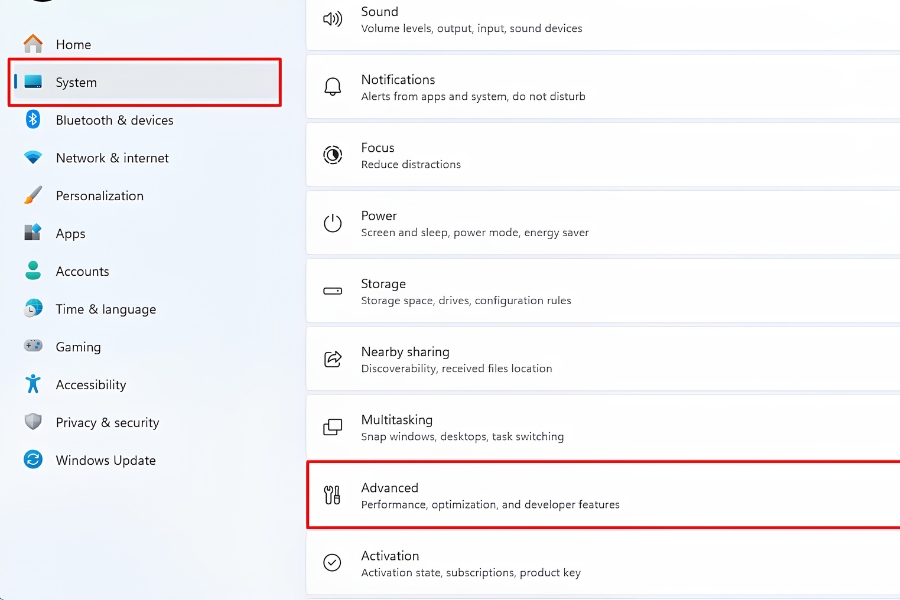Click 'Screen and sleep, power mode, energy saver'
Screen dimensions: 900x600
[x=475, y=233]
